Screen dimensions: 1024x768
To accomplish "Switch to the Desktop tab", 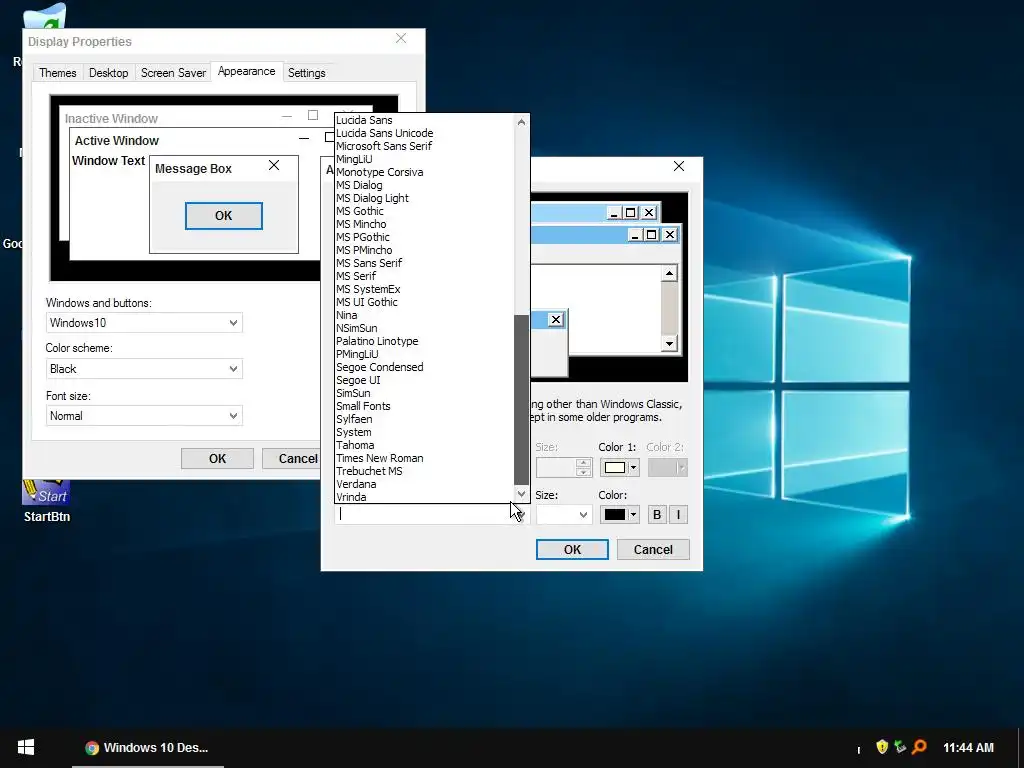I will click(108, 72).
